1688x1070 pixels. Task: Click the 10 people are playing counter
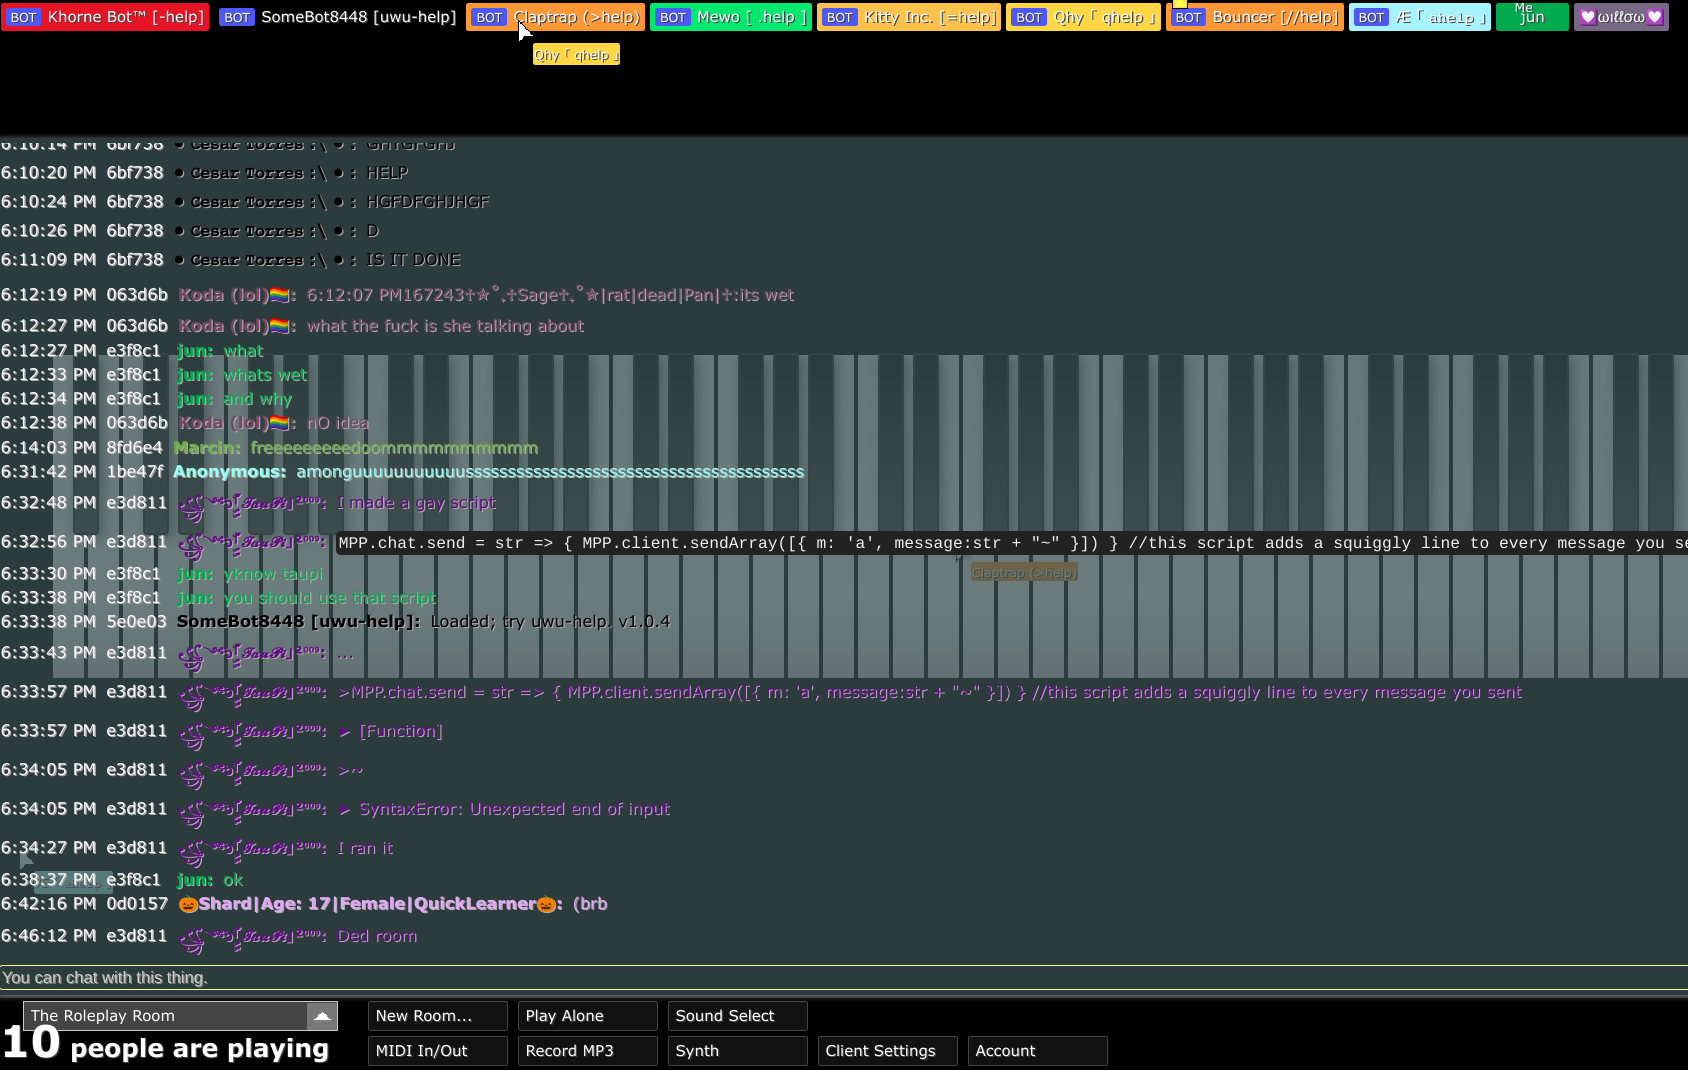(166, 1046)
